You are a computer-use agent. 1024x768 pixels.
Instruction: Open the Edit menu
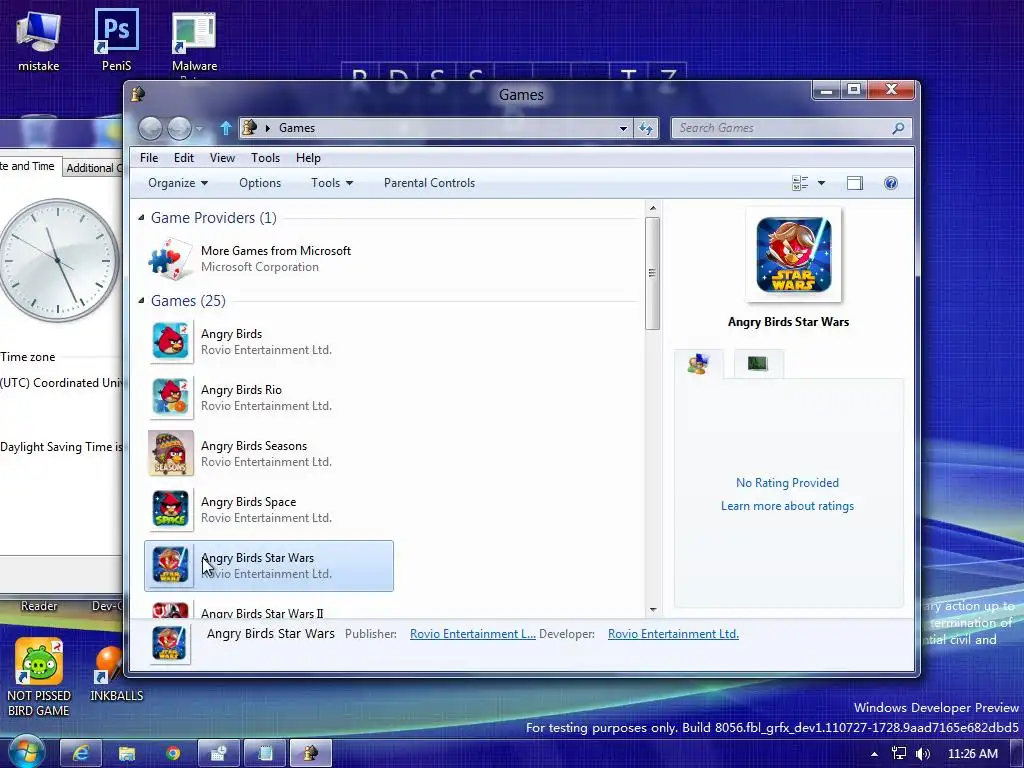(x=184, y=158)
